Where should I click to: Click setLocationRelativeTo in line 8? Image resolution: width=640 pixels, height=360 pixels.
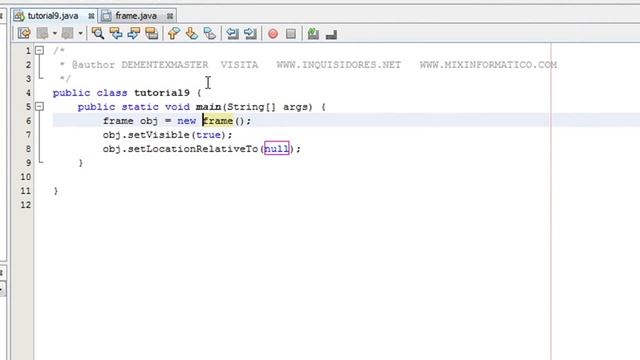coord(193,149)
